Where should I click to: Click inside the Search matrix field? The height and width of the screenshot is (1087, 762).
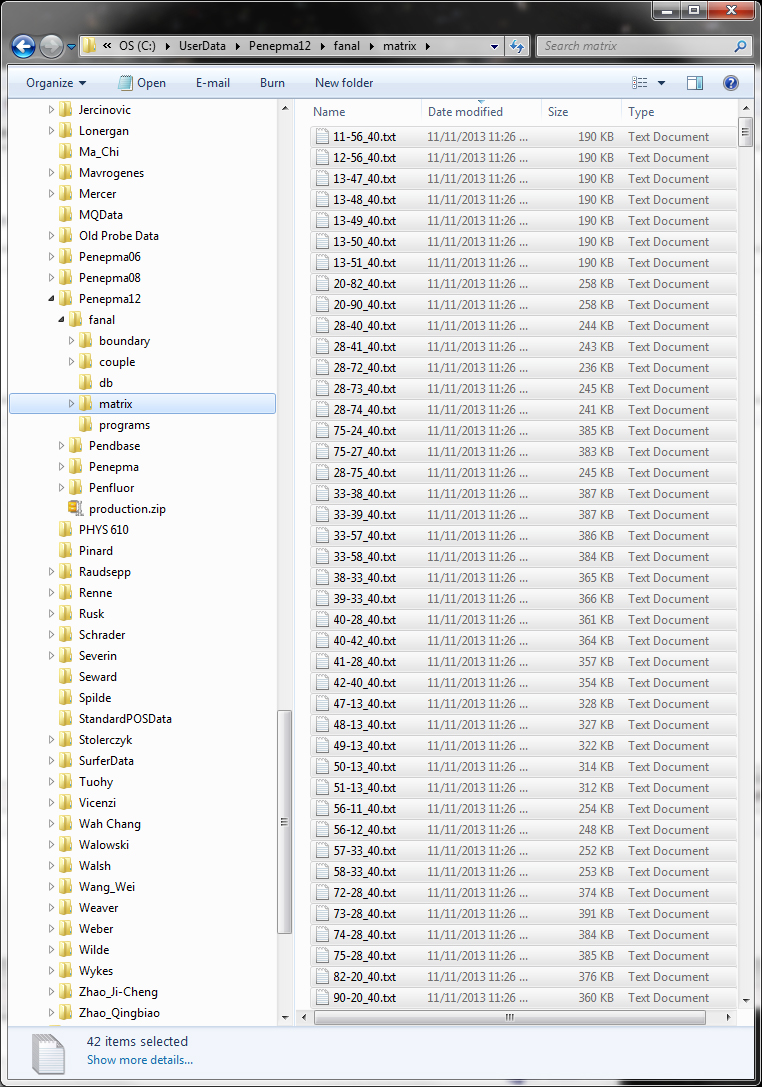click(635, 46)
